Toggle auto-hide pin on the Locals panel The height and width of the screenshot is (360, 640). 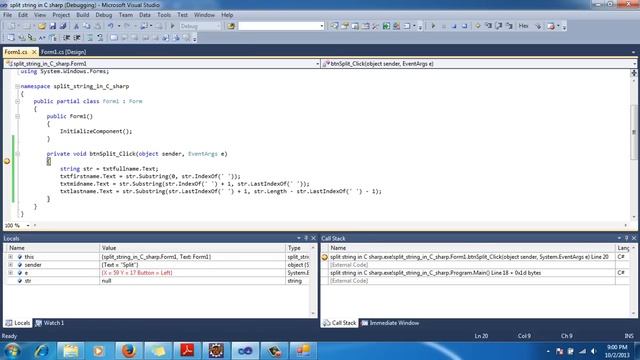click(306, 238)
